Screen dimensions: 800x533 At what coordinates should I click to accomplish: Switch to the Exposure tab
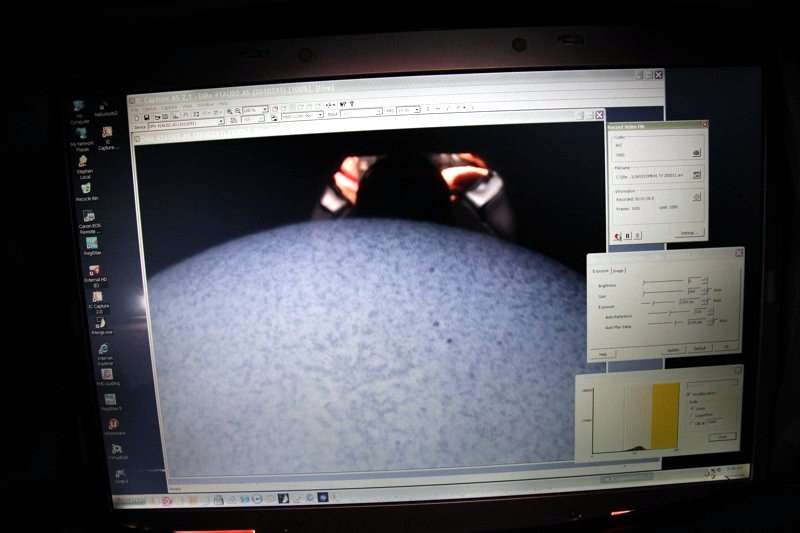click(600, 271)
